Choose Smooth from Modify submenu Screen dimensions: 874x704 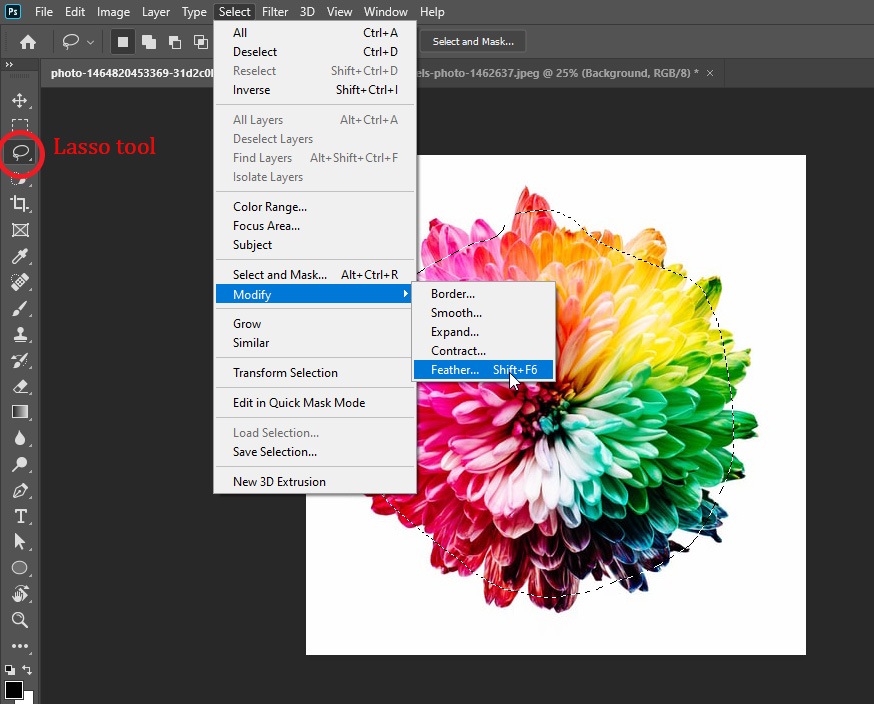tap(483, 313)
